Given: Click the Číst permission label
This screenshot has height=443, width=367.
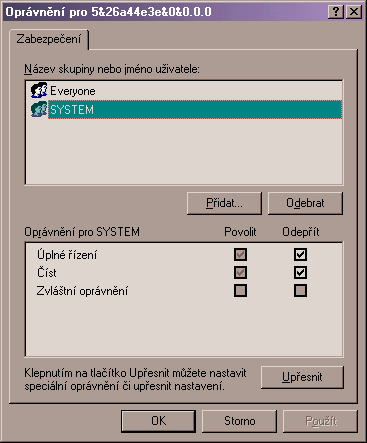Looking at the screenshot, I should (47, 273).
